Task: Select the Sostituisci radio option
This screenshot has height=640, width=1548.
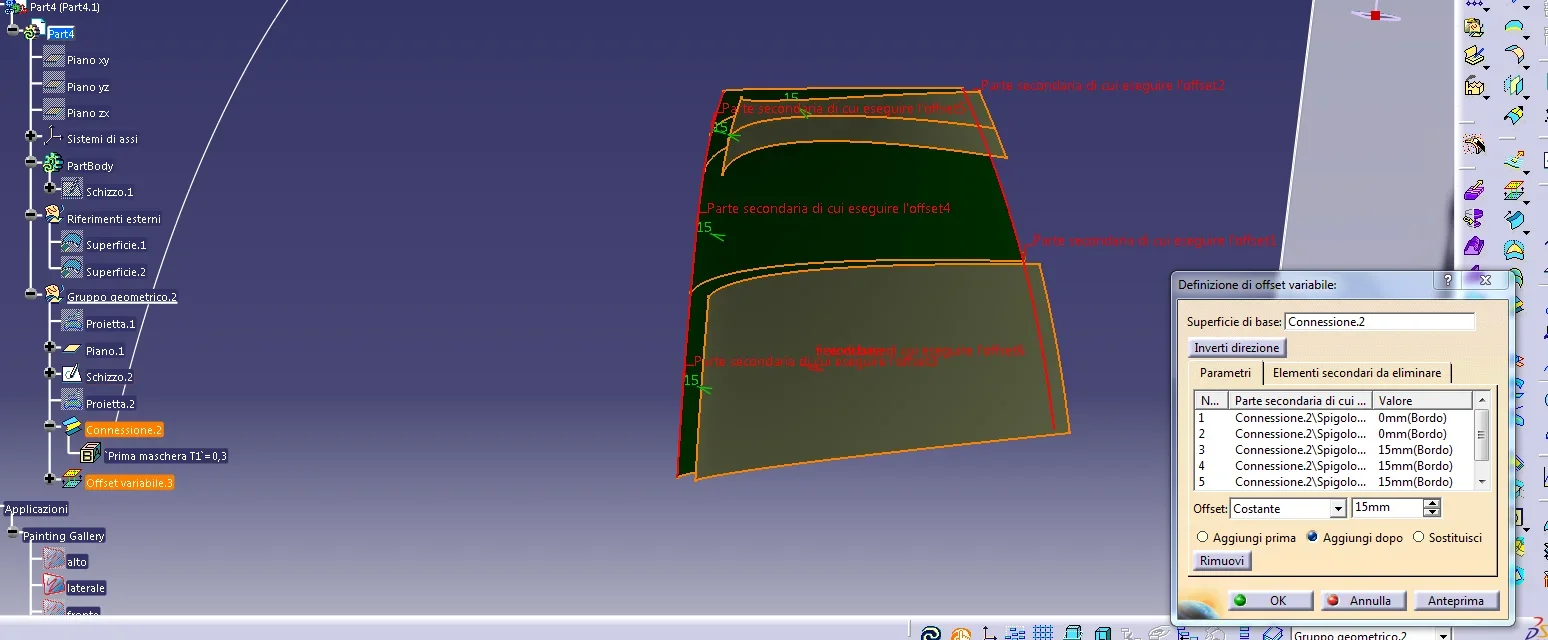Action: coord(1418,537)
